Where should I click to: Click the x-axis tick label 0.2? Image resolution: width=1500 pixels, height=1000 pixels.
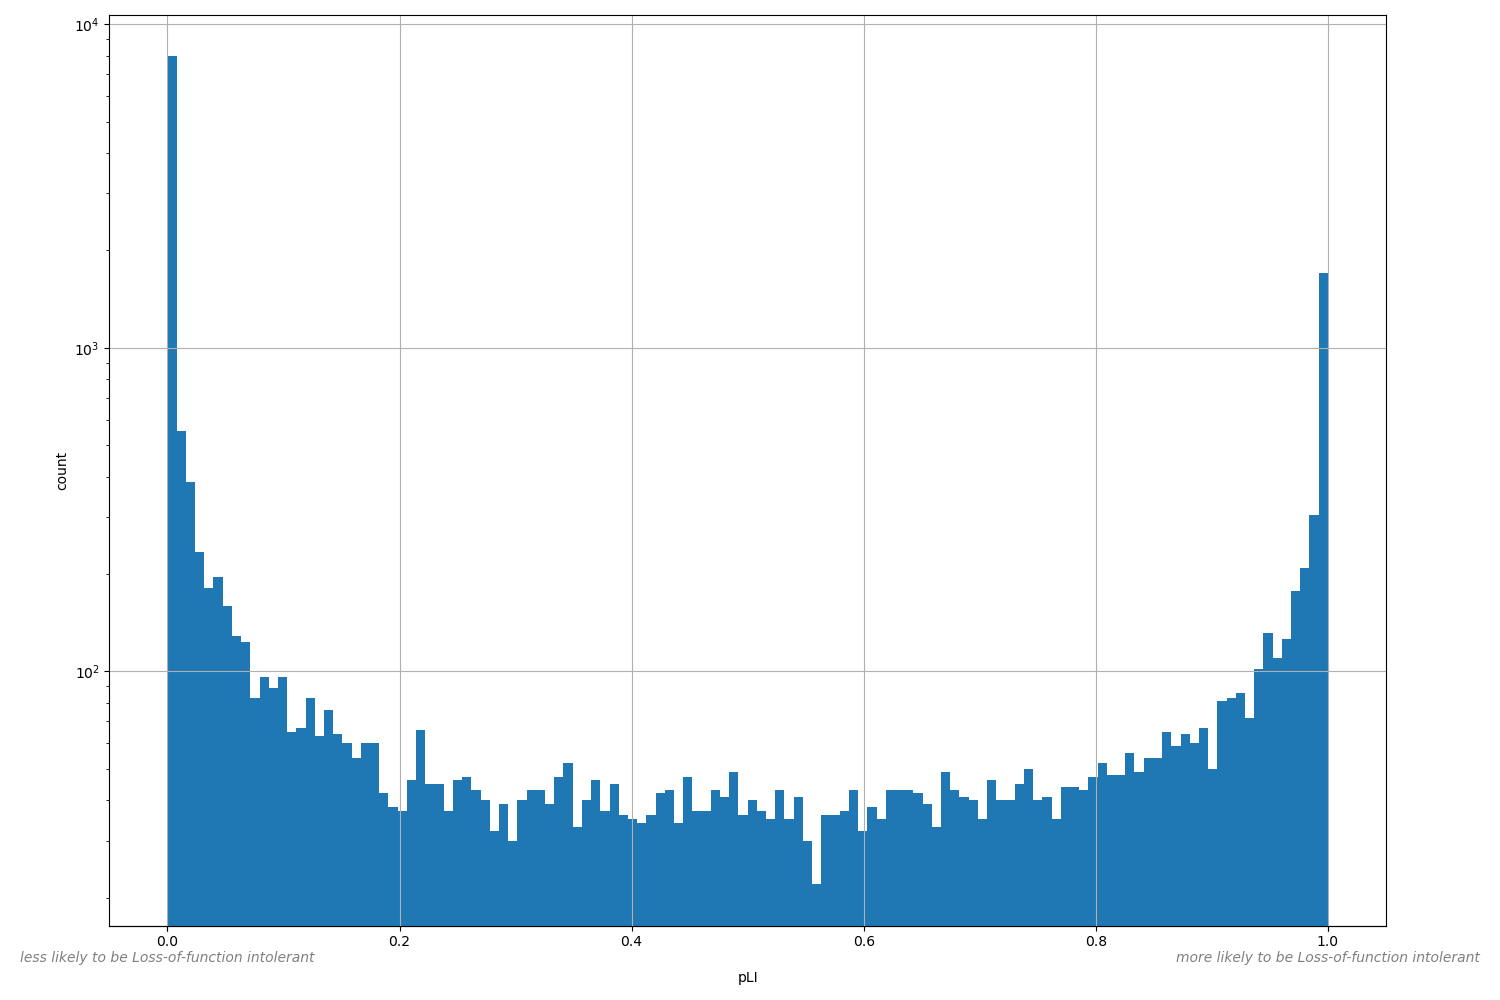(400, 941)
